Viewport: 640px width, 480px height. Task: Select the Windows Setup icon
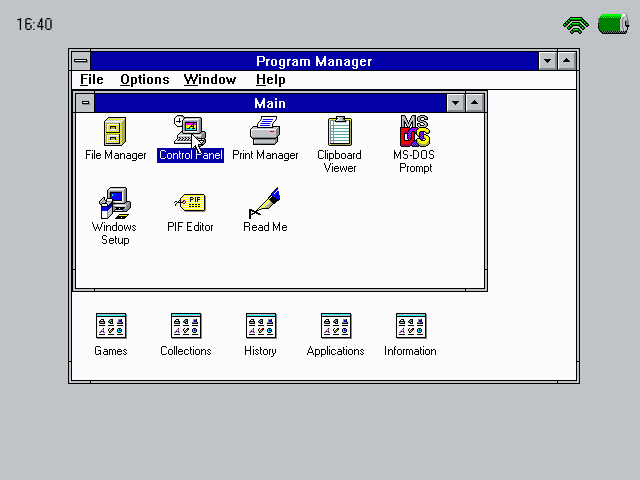[115, 203]
